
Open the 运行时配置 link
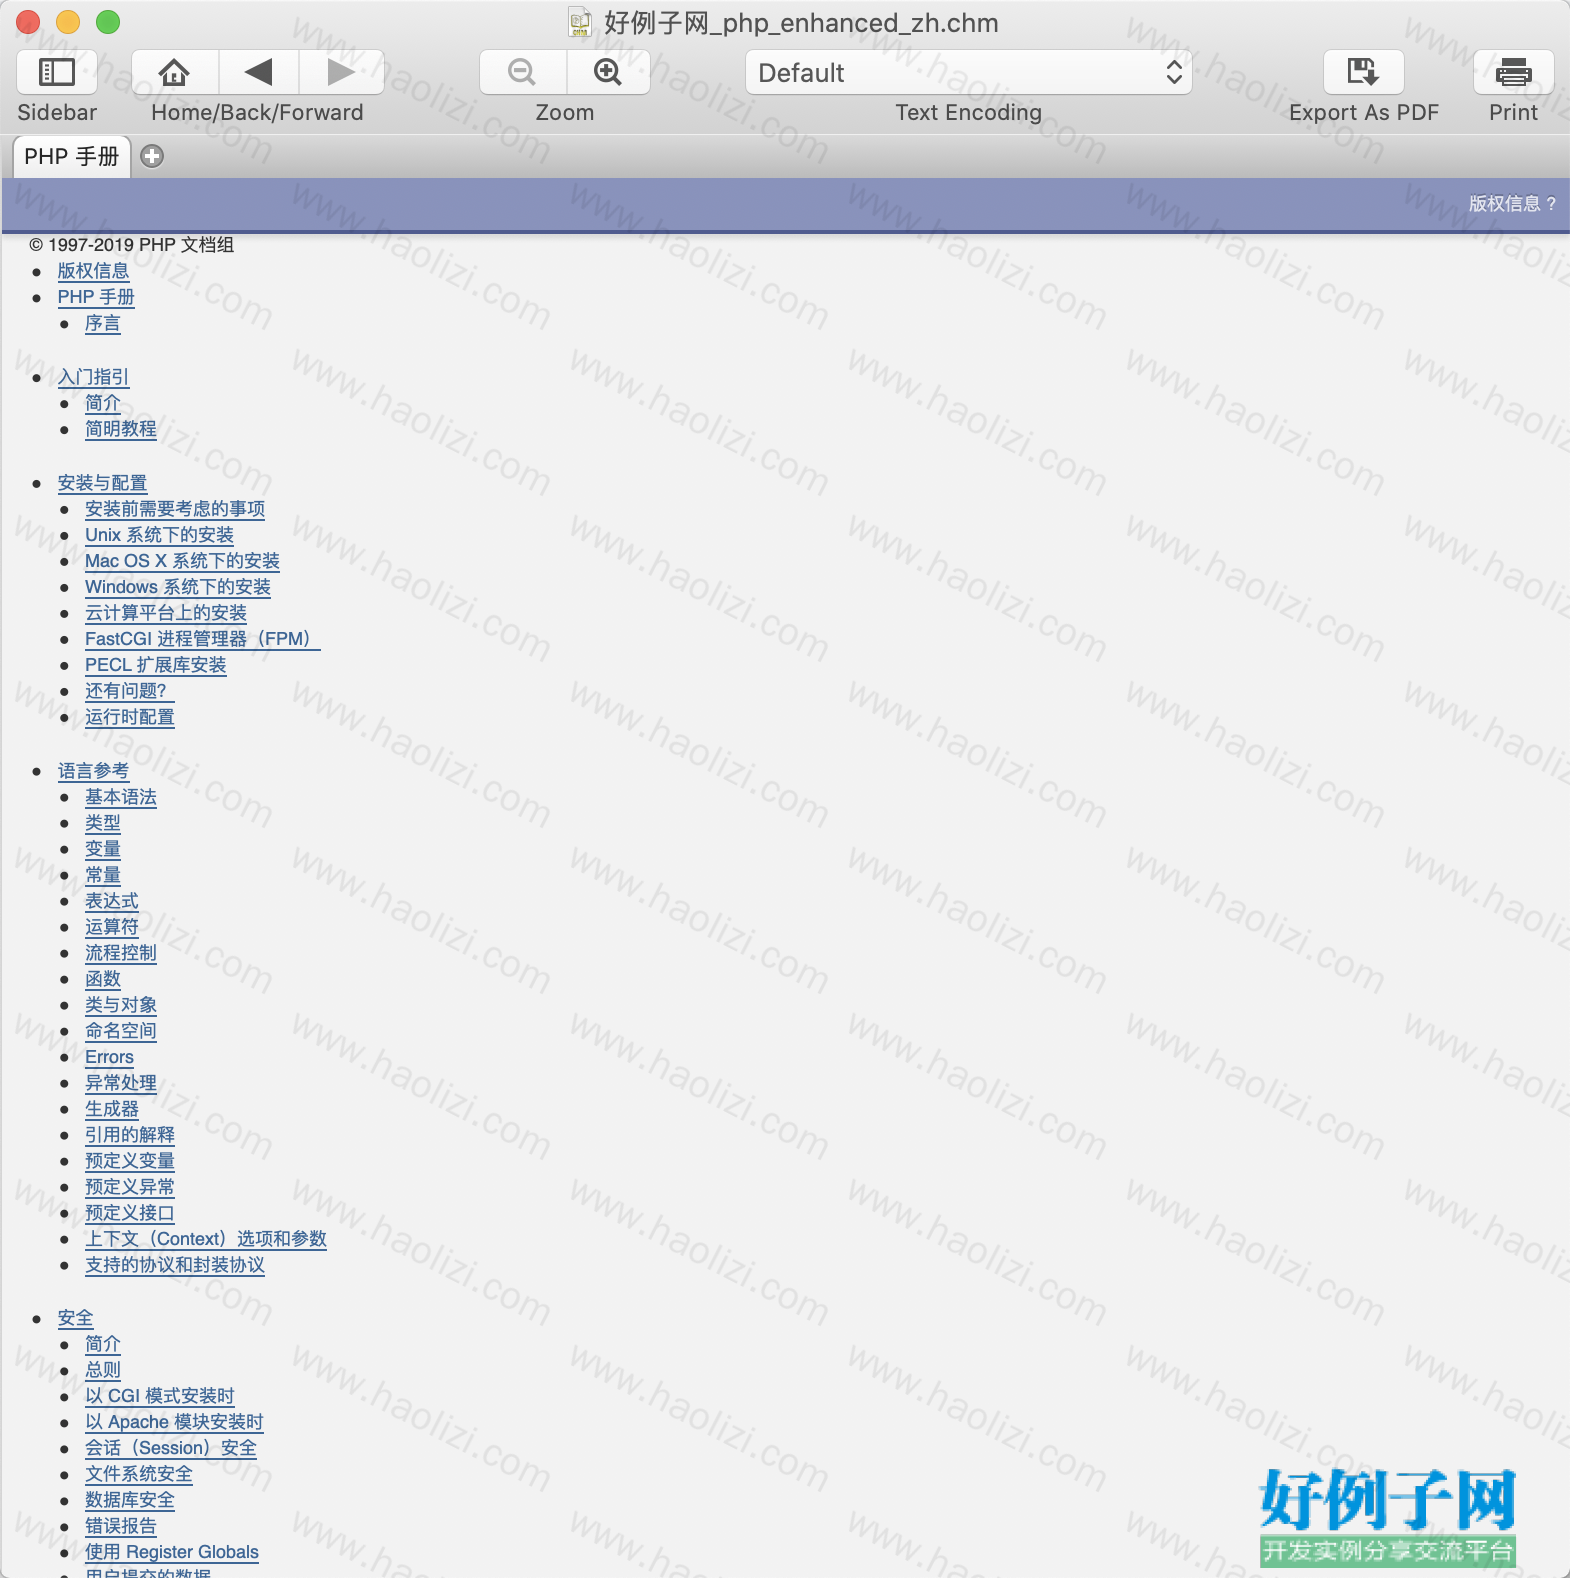130,717
